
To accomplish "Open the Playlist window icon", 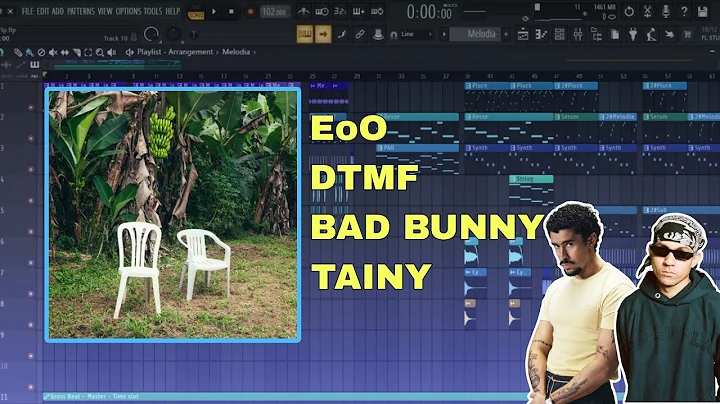I will 523,34.
